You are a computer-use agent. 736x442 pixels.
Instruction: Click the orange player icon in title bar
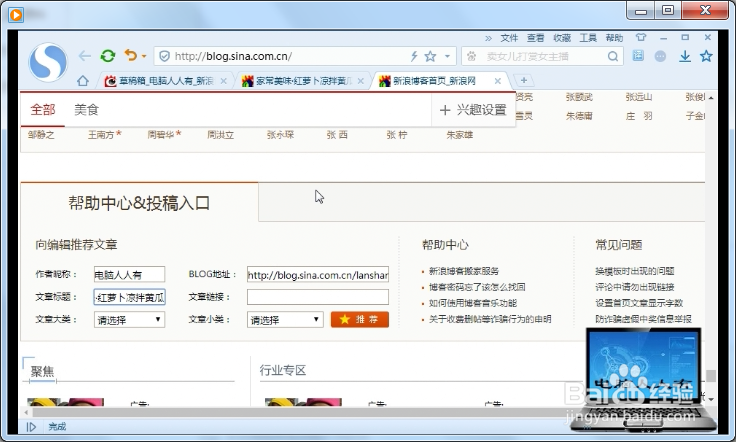point(15,15)
